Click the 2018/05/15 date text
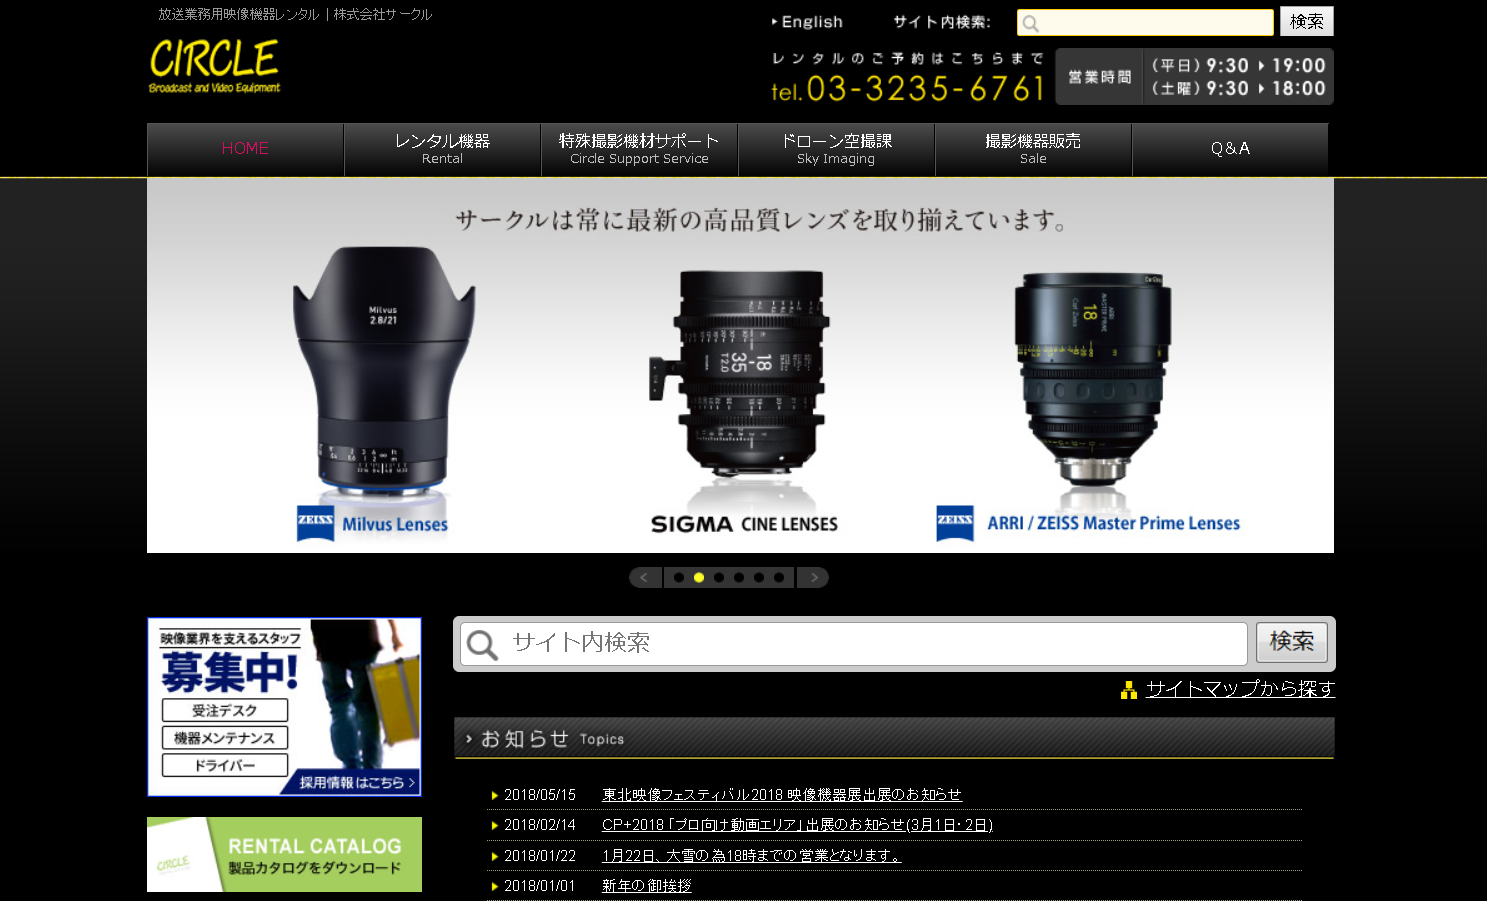1487x901 pixels. [540, 795]
